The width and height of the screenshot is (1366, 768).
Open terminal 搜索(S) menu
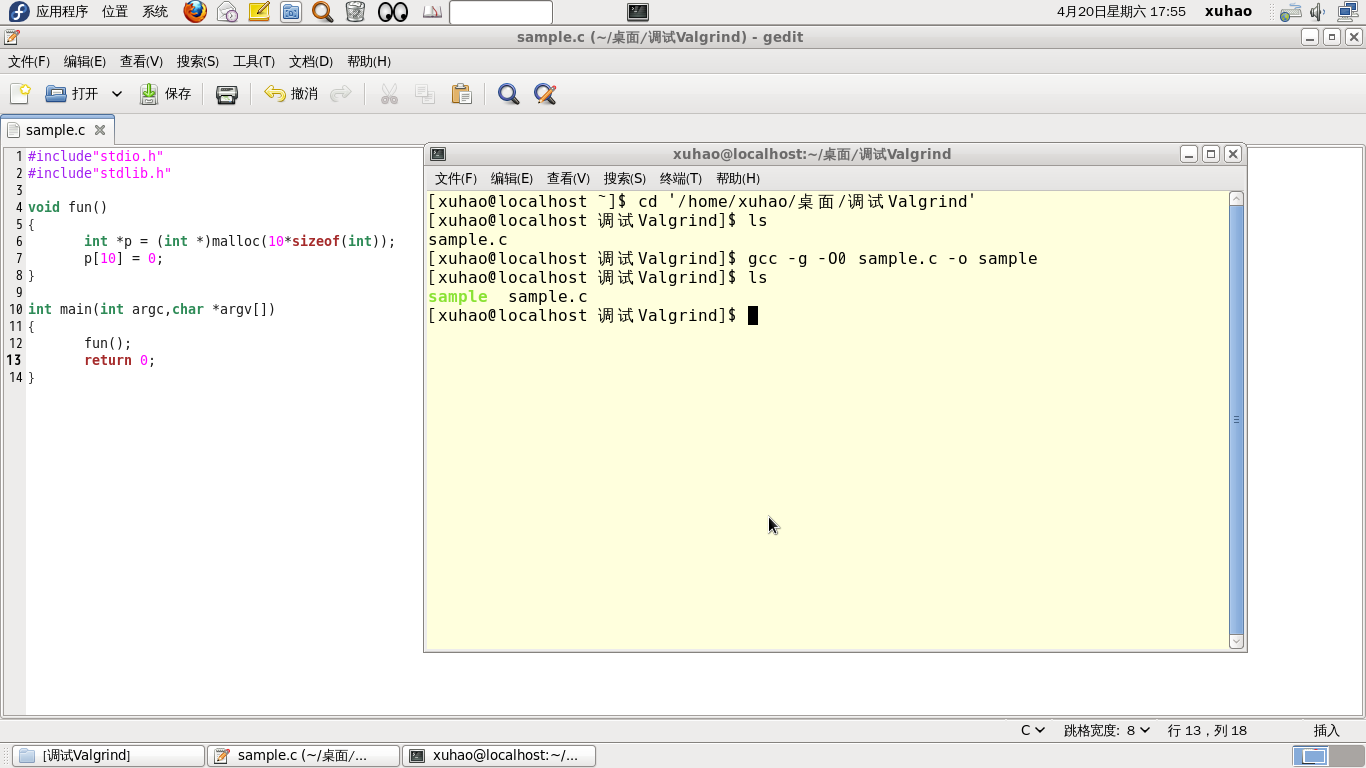click(625, 178)
